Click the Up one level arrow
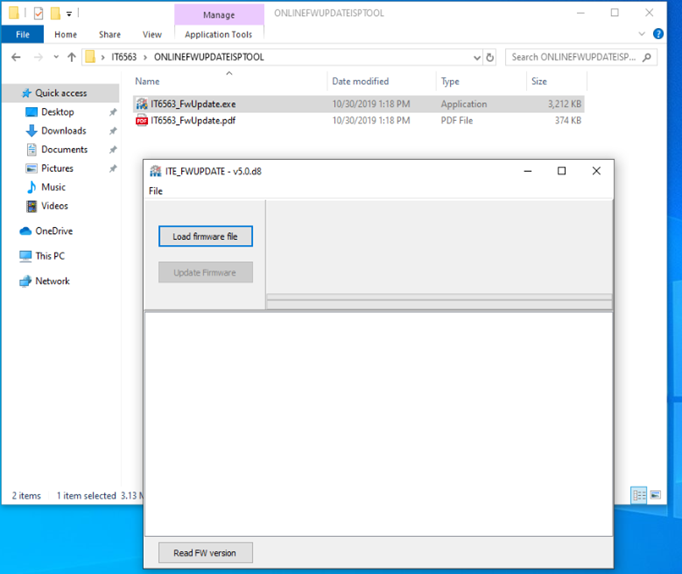The height and width of the screenshot is (574, 682). pos(71,57)
